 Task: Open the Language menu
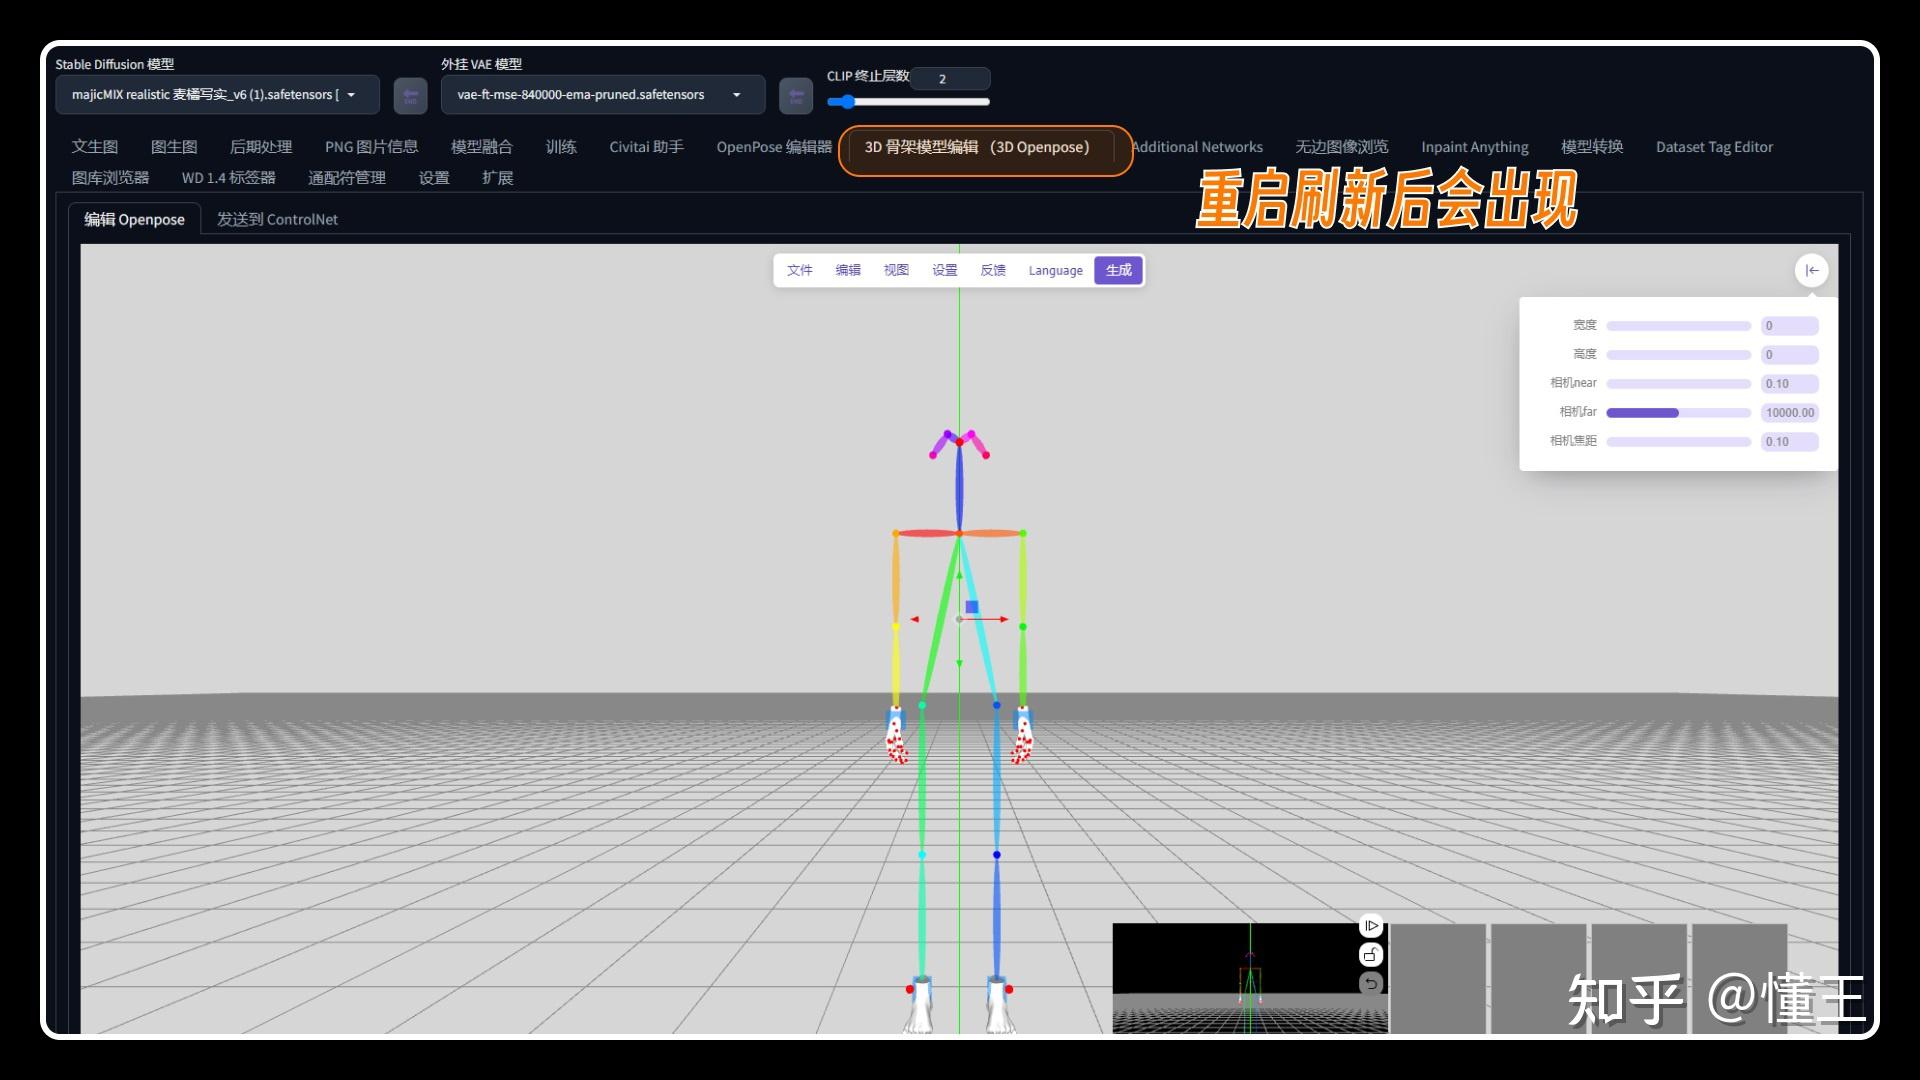point(1055,270)
